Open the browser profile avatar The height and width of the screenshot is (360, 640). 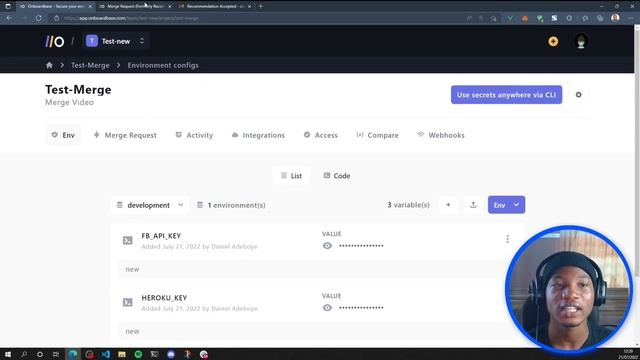pos(615,18)
